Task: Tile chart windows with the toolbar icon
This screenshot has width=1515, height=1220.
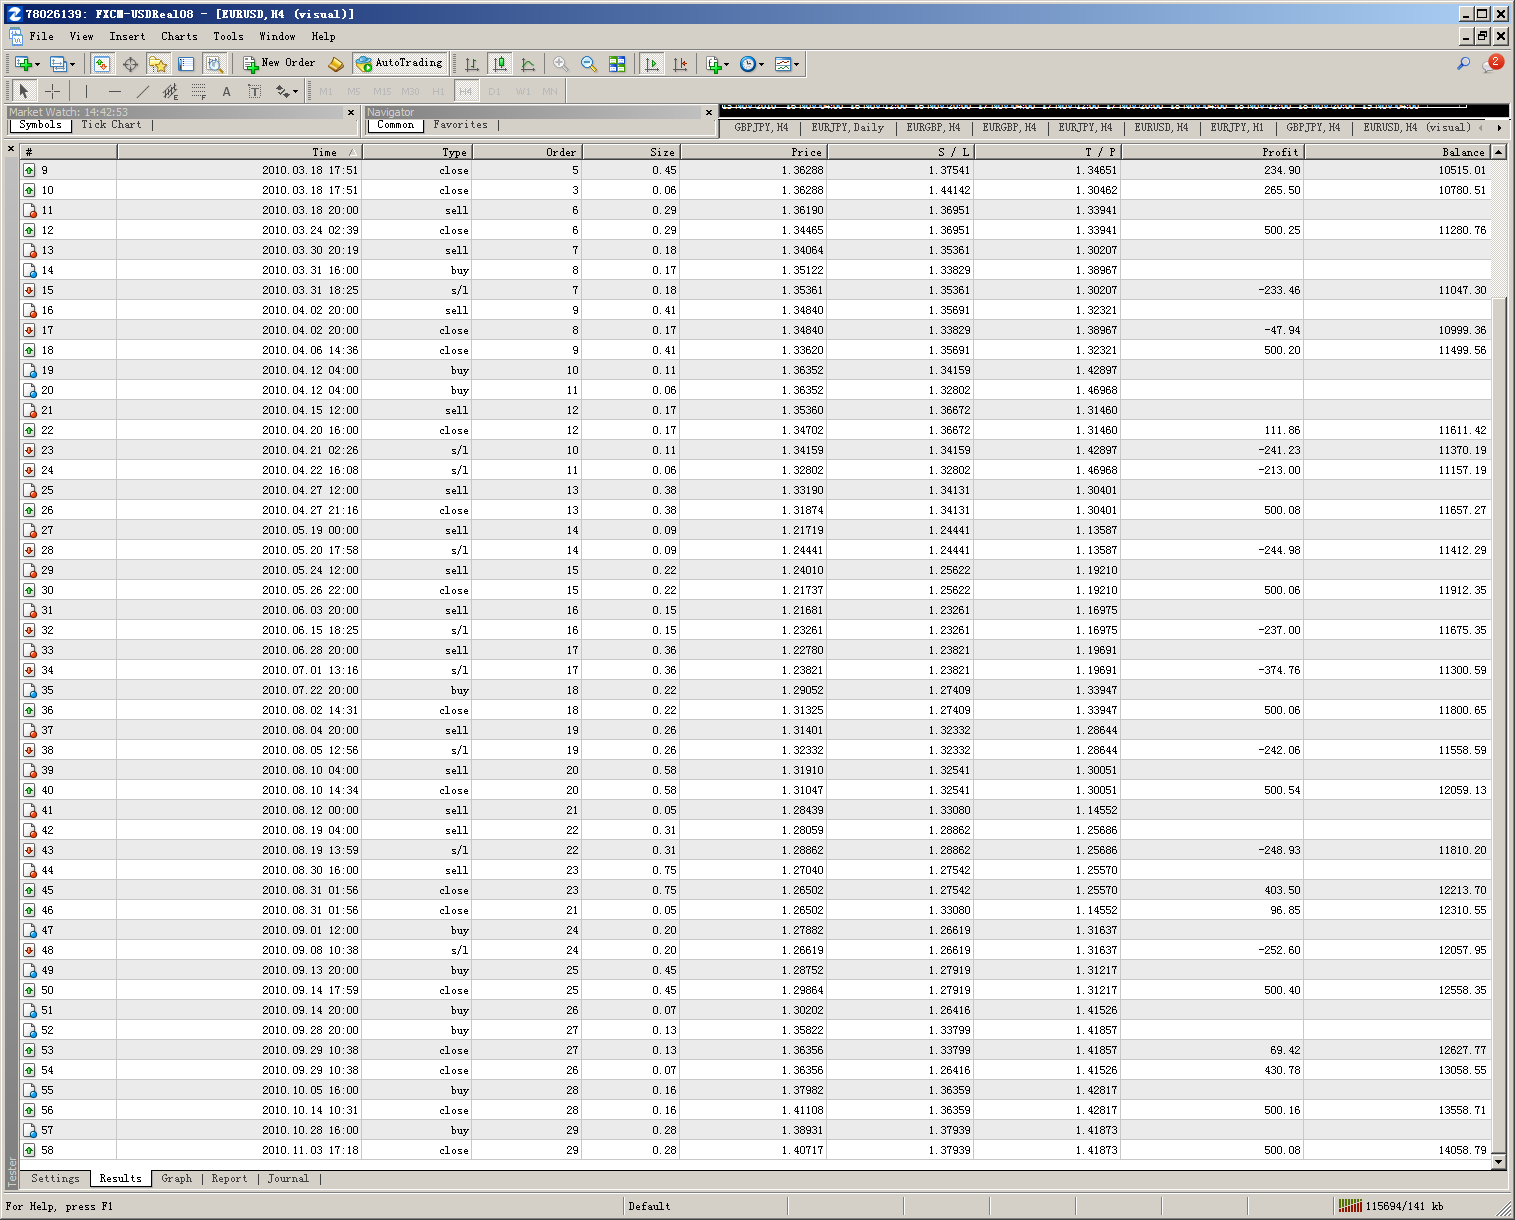Action: pyautogui.click(x=617, y=64)
